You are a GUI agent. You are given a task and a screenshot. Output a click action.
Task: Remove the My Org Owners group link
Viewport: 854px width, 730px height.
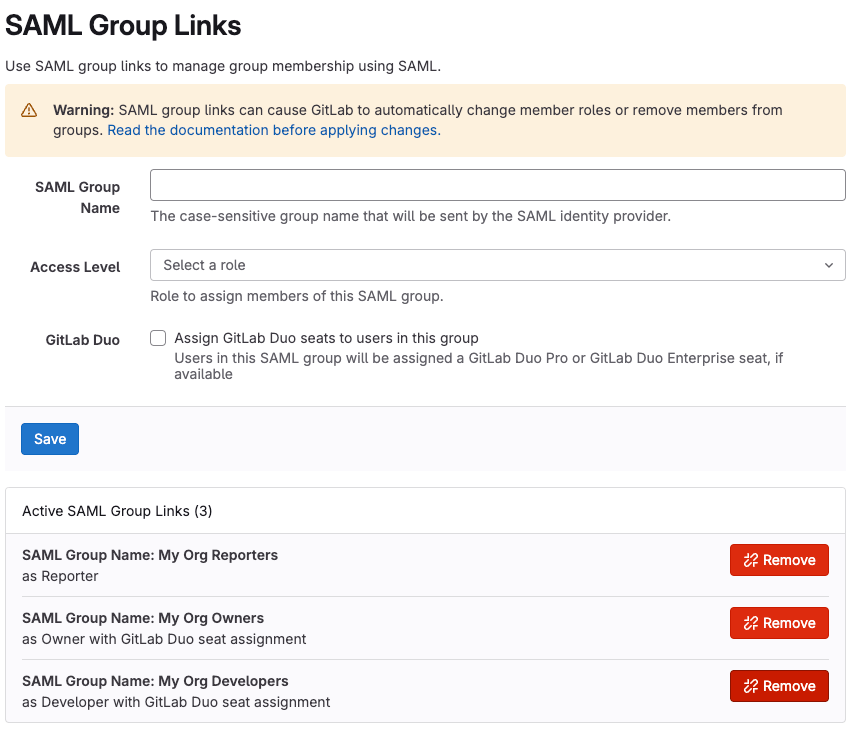[x=779, y=623]
